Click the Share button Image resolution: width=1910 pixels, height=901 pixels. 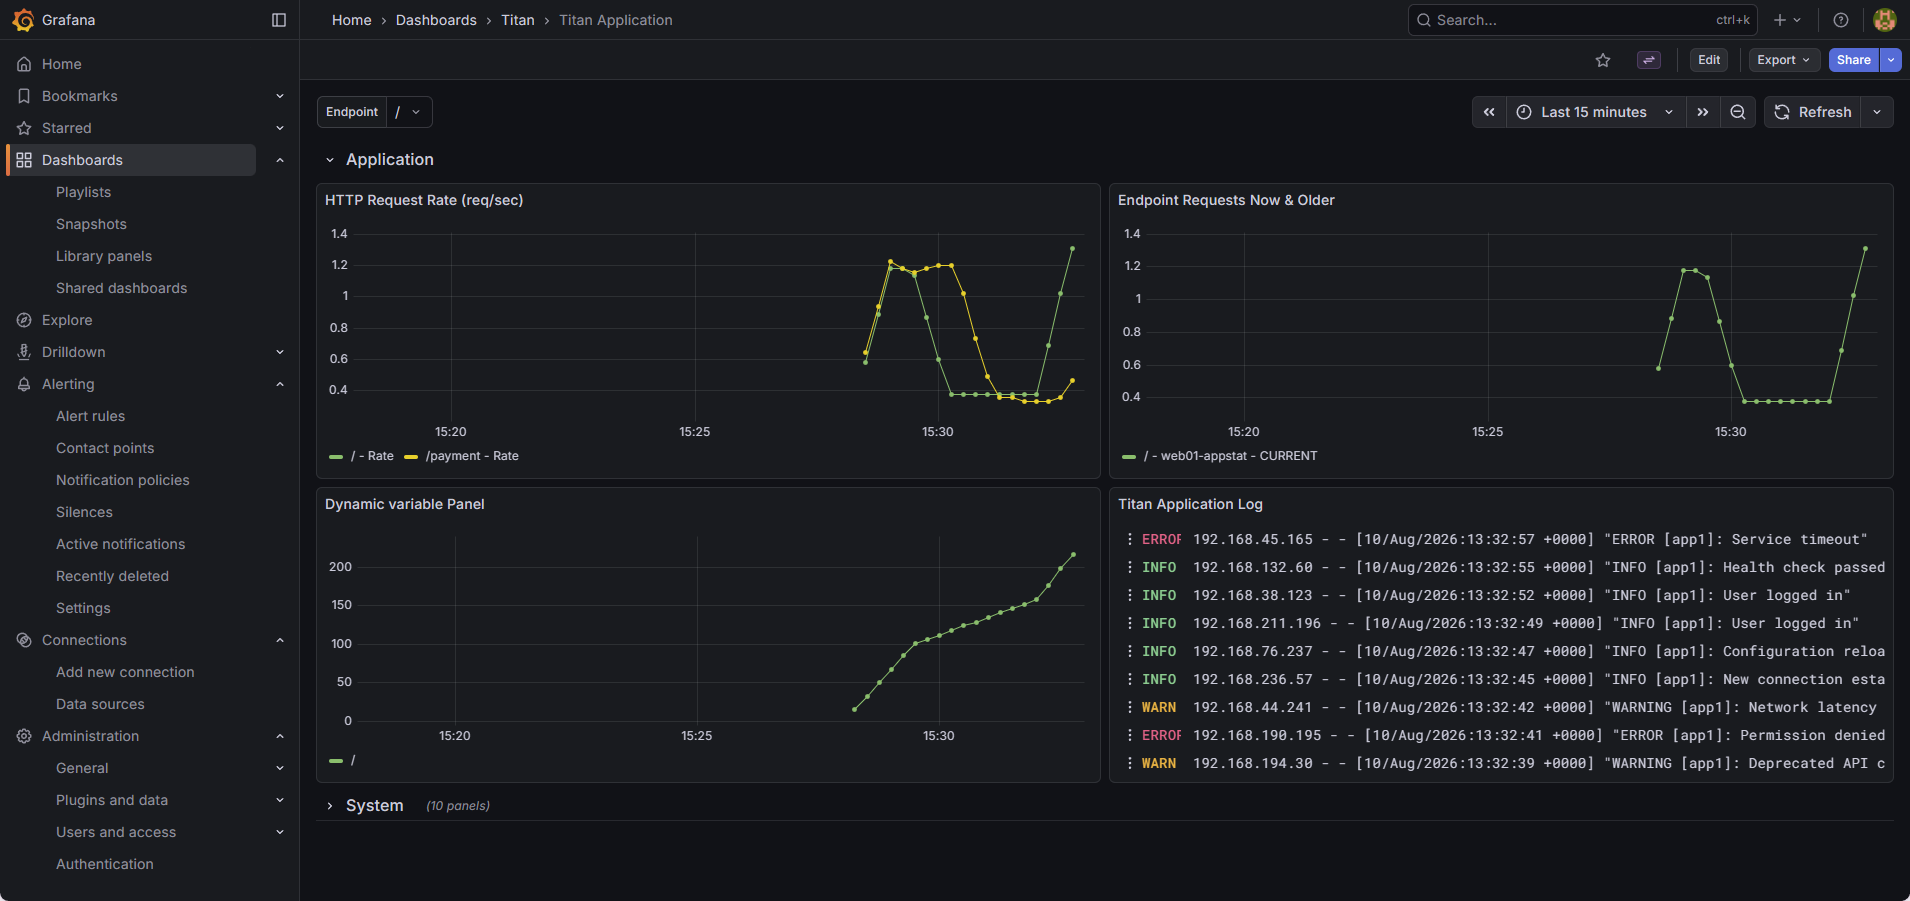[1854, 60]
